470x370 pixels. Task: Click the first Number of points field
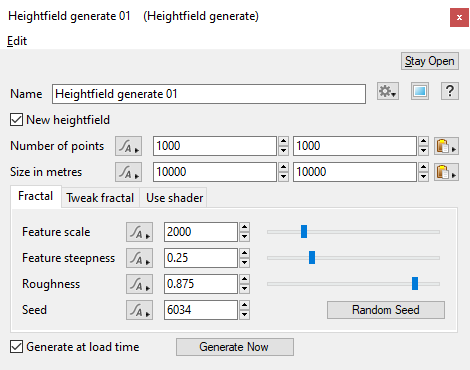point(215,146)
